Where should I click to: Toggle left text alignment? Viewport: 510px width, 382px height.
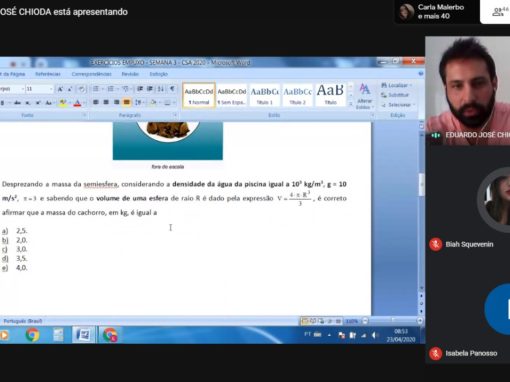pos(96,102)
